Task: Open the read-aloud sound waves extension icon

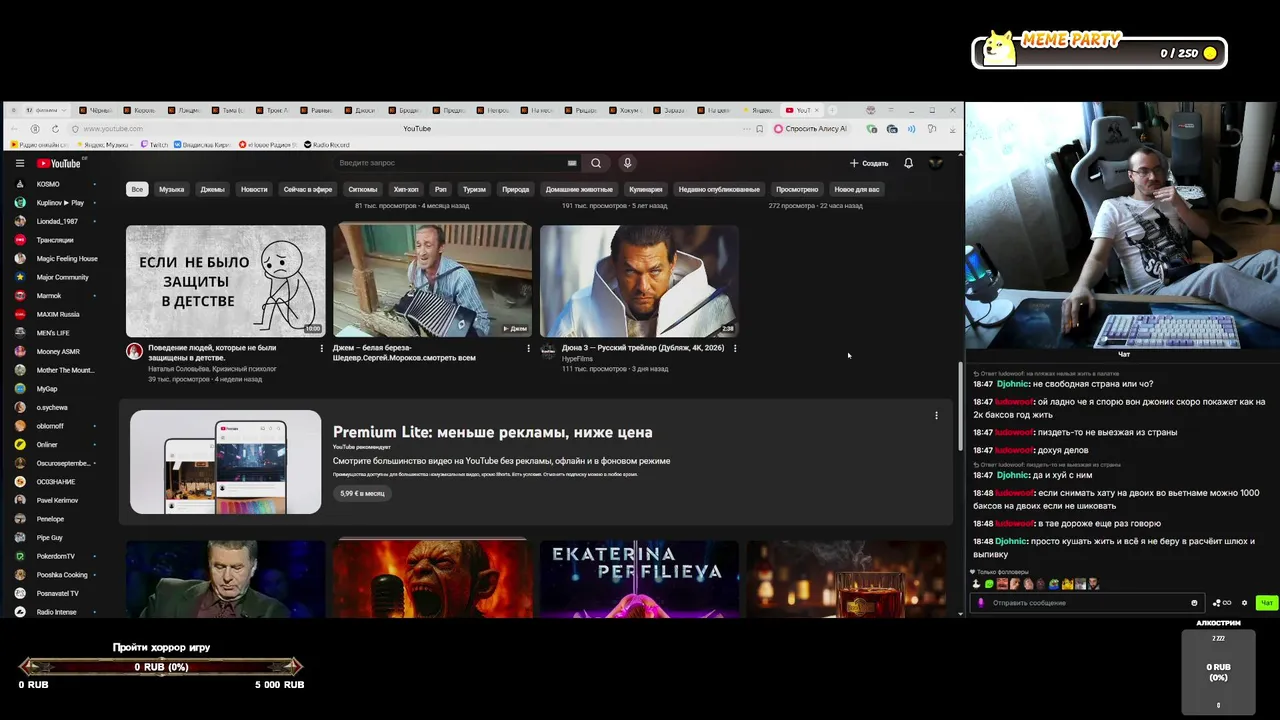Action: pyautogui.click(x=911, y=129)
